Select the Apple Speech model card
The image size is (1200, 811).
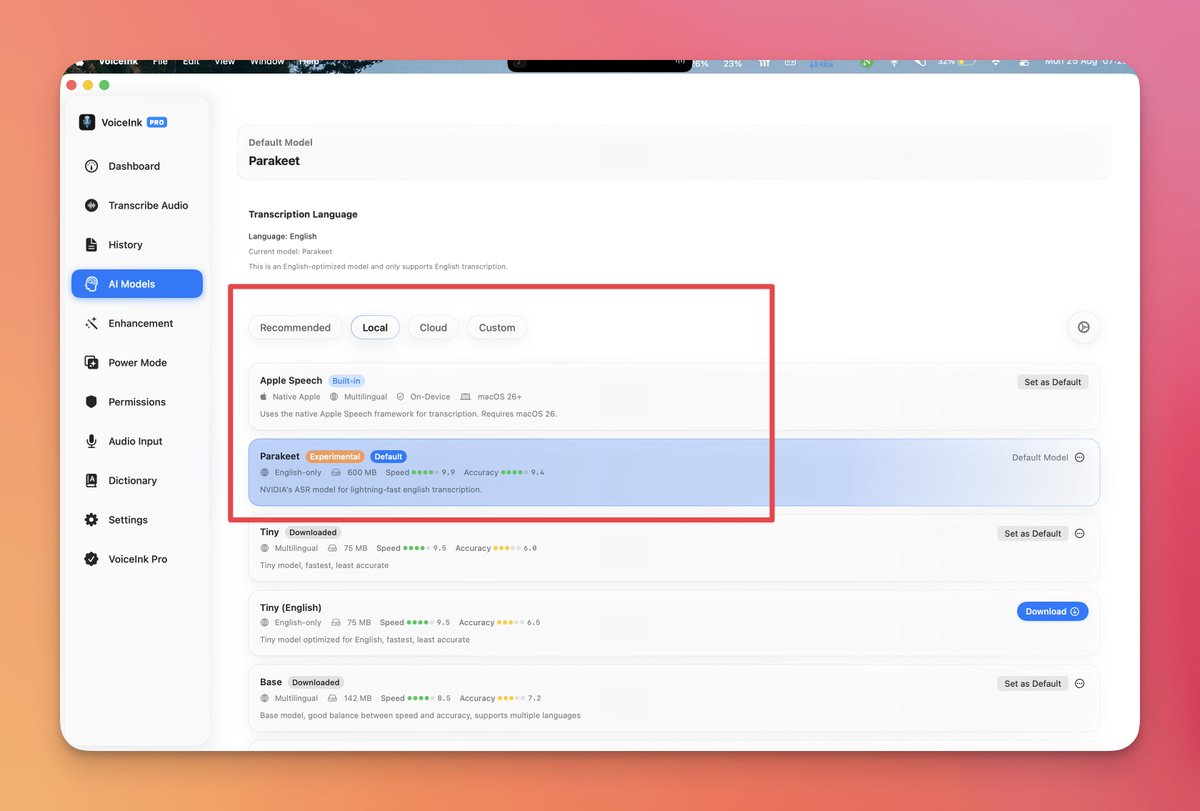pyautogui.click(x=674, y=397)
